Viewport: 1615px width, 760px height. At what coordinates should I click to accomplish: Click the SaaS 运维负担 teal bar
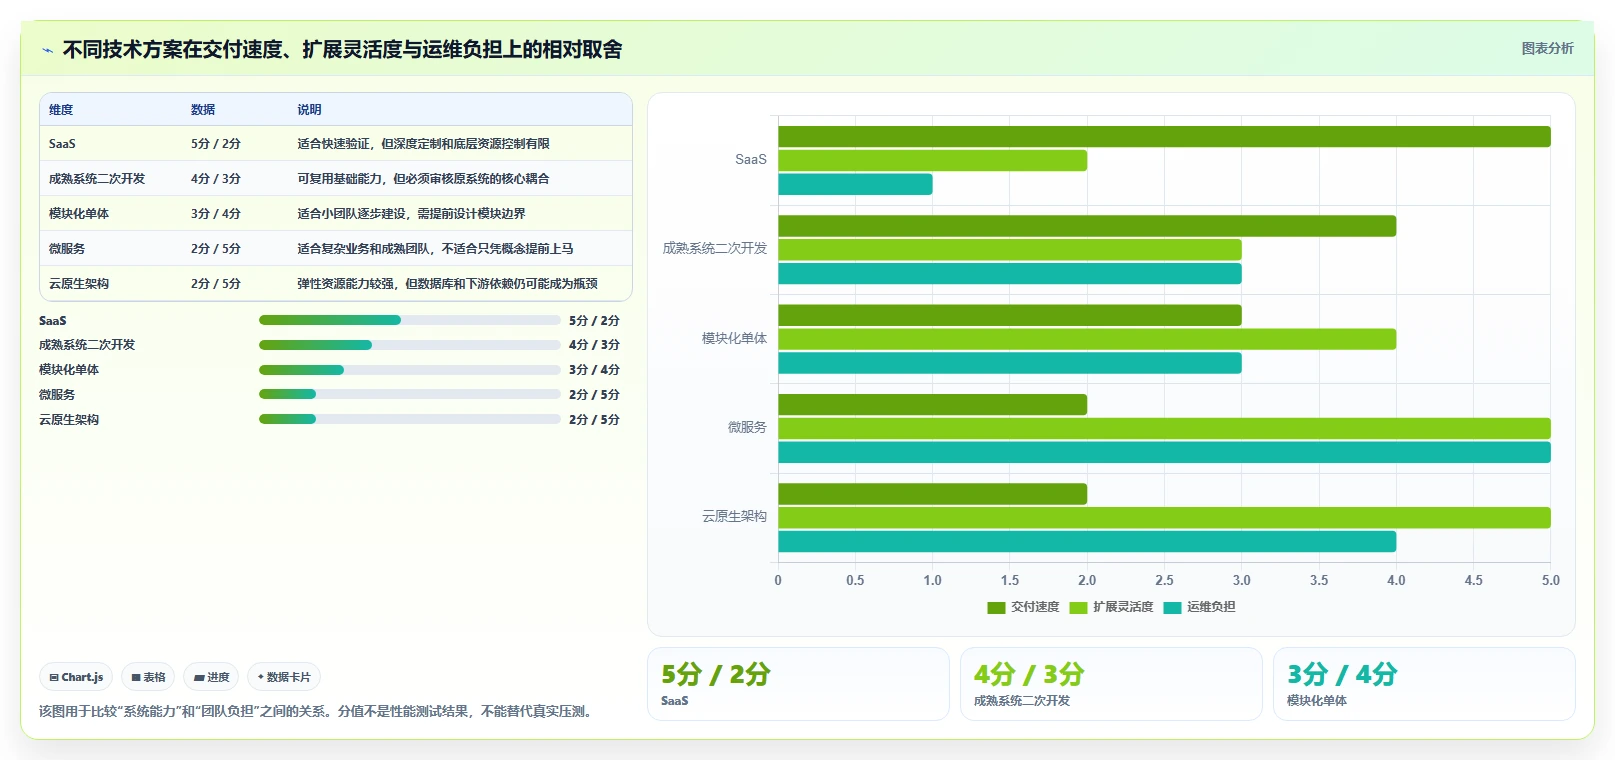click(x=855, y=184)
